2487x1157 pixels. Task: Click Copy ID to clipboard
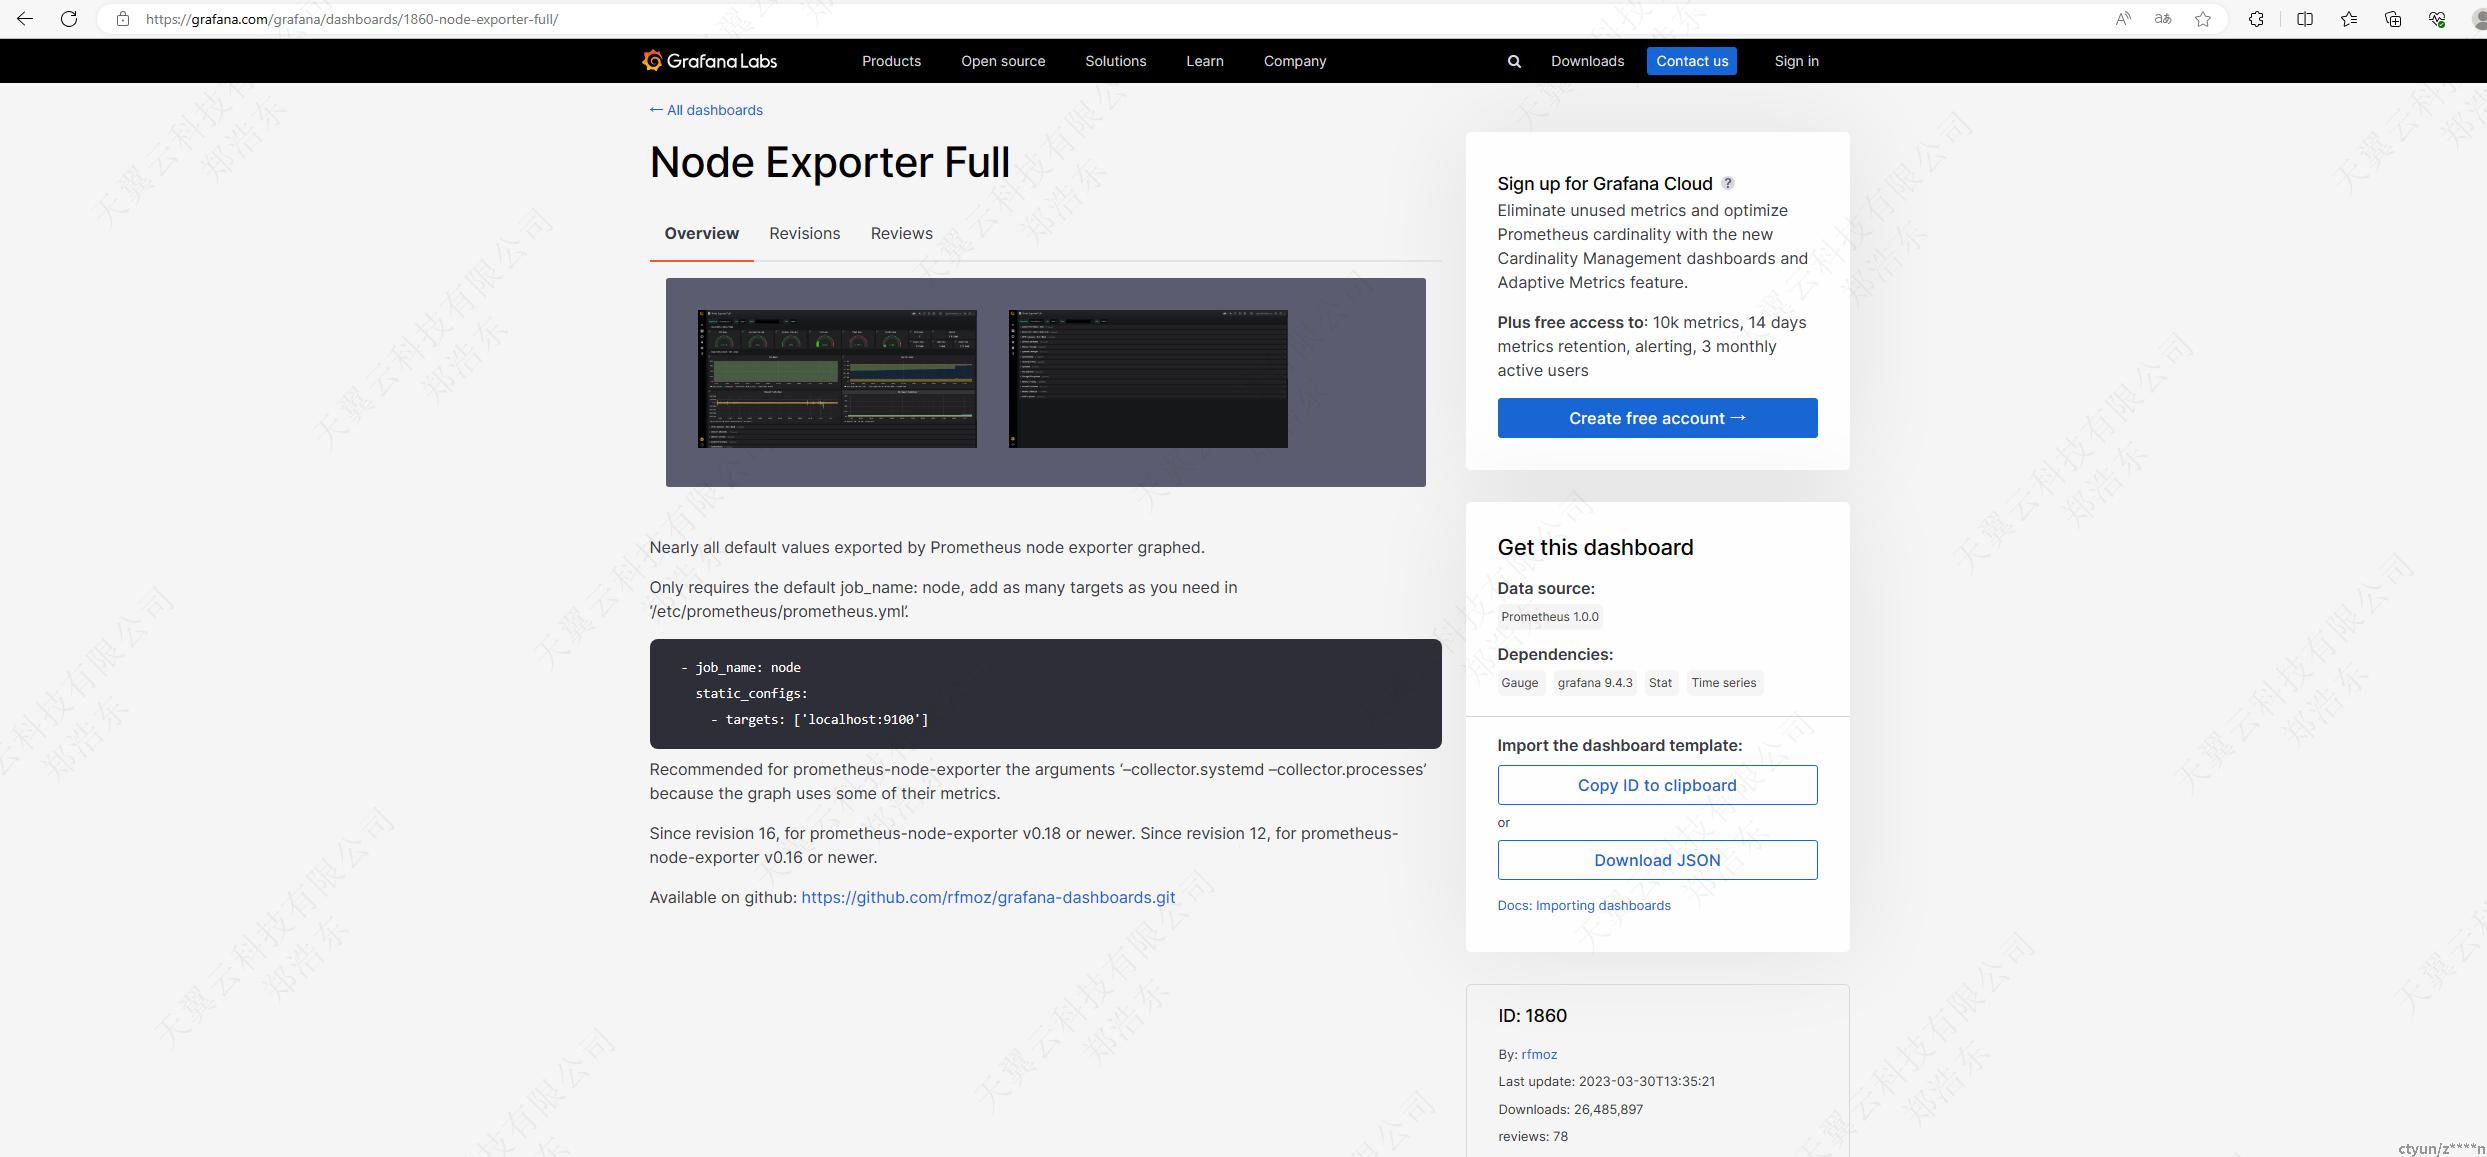coord(1657,785)
